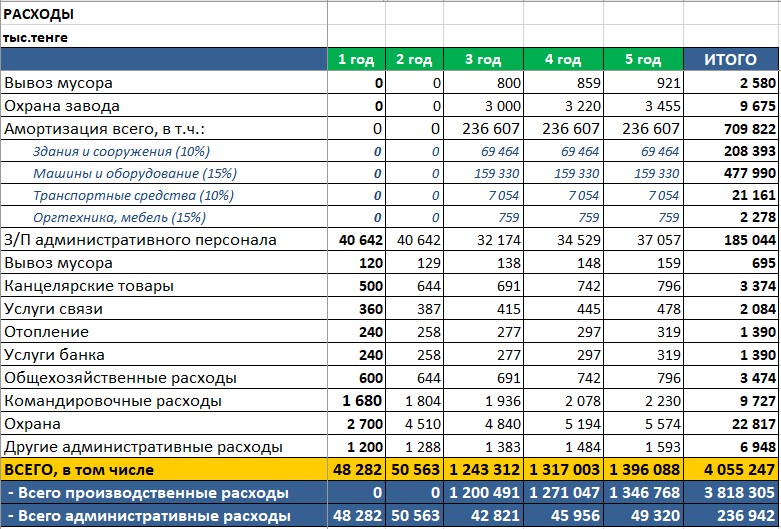Click 'Оргтехника, мебель (15%)' cell
The height and width of the screenshot is (529, 781).
[x=112, y=219]
